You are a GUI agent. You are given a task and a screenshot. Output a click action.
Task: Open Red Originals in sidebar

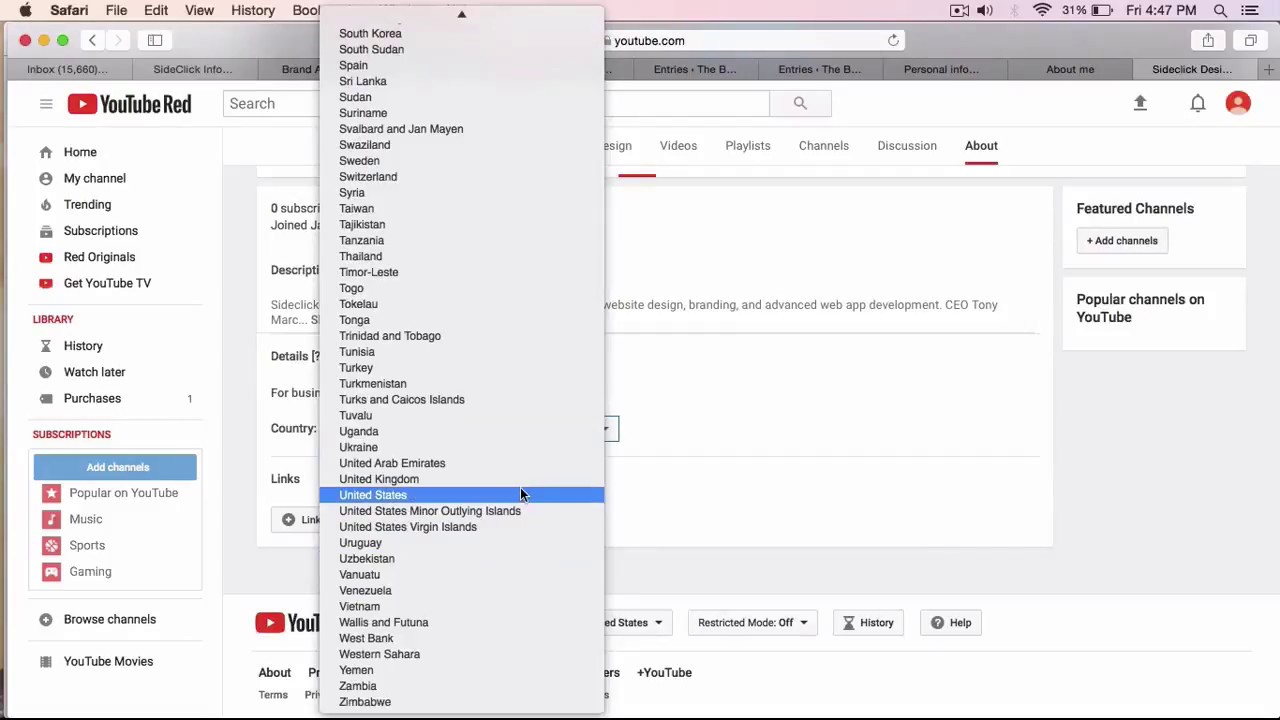tap(99, 257)
